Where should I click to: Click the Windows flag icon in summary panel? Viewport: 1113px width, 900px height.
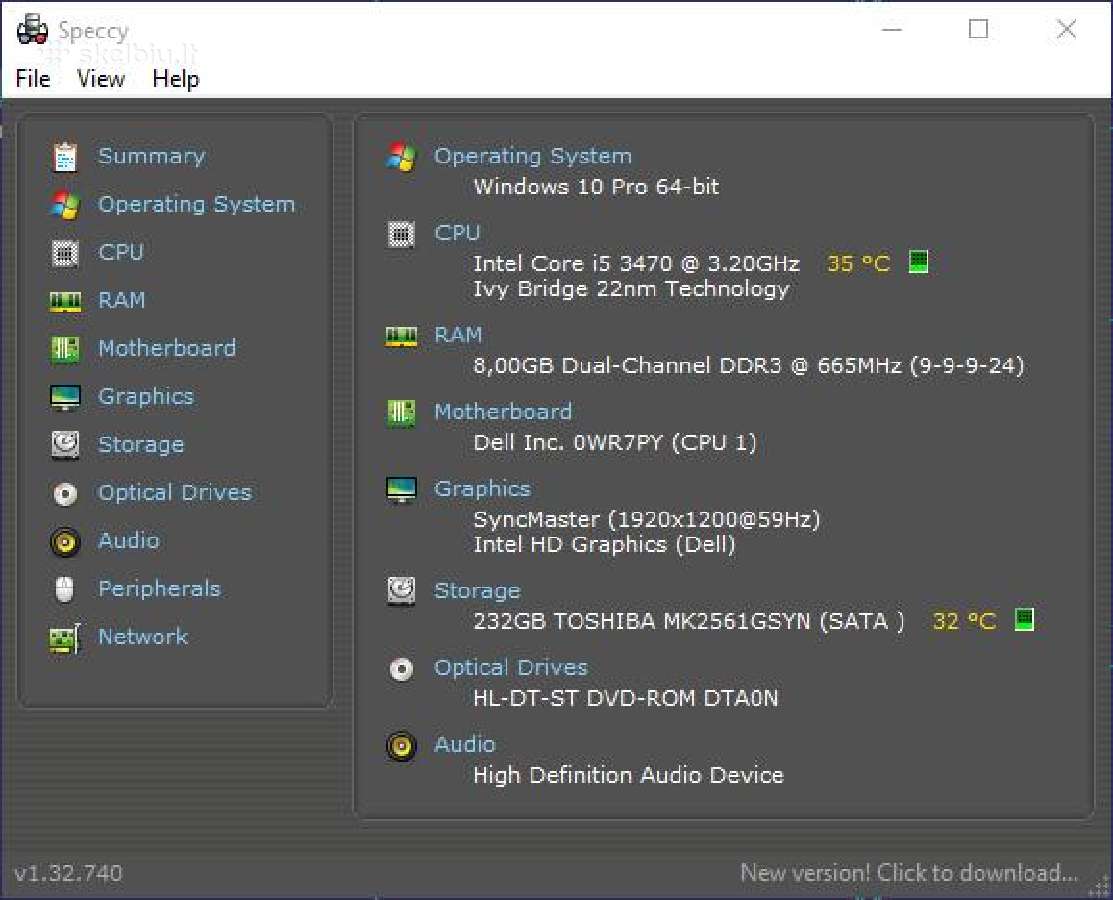tap(401, 156)
